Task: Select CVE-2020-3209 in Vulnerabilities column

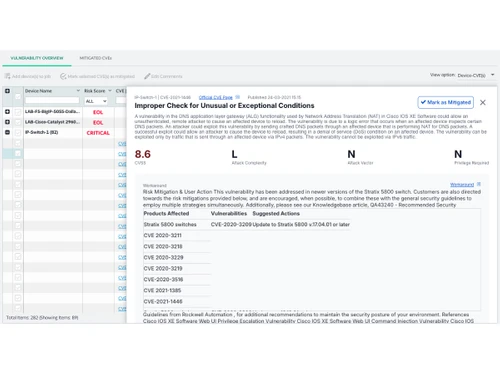Action: (231, 224)
